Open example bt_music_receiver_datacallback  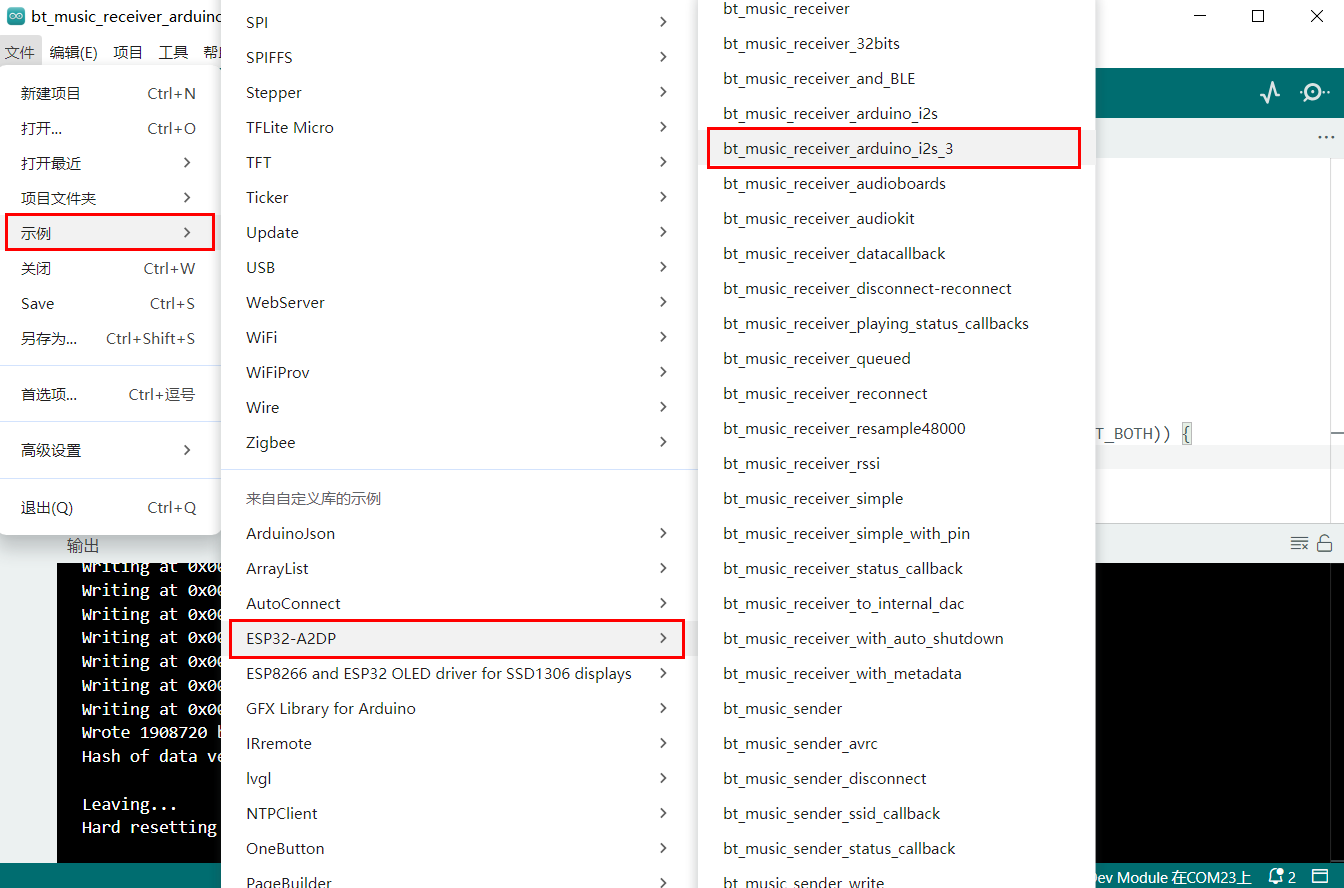coord(895,253)
